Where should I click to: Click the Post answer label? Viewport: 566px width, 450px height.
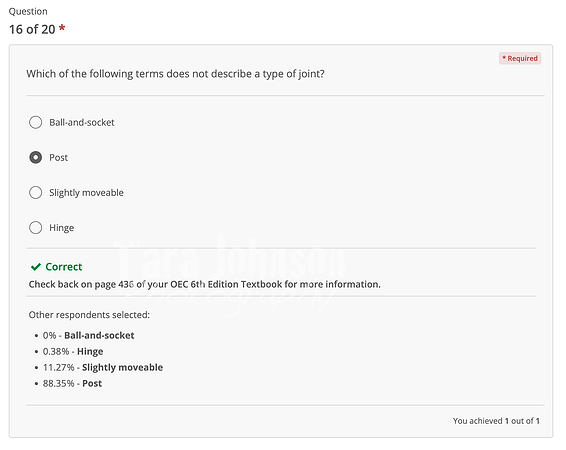pos(58,157)
